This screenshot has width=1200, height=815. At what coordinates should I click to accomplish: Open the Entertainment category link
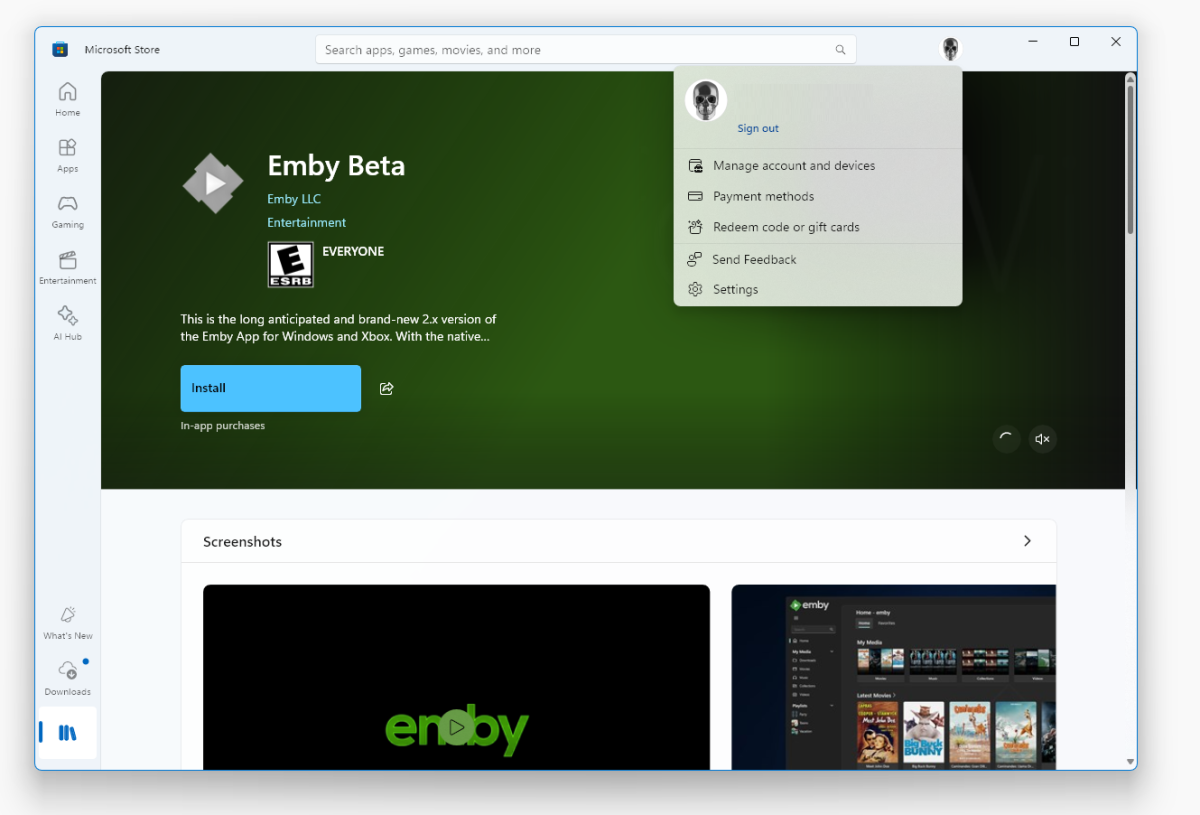[x=307, y=223]
